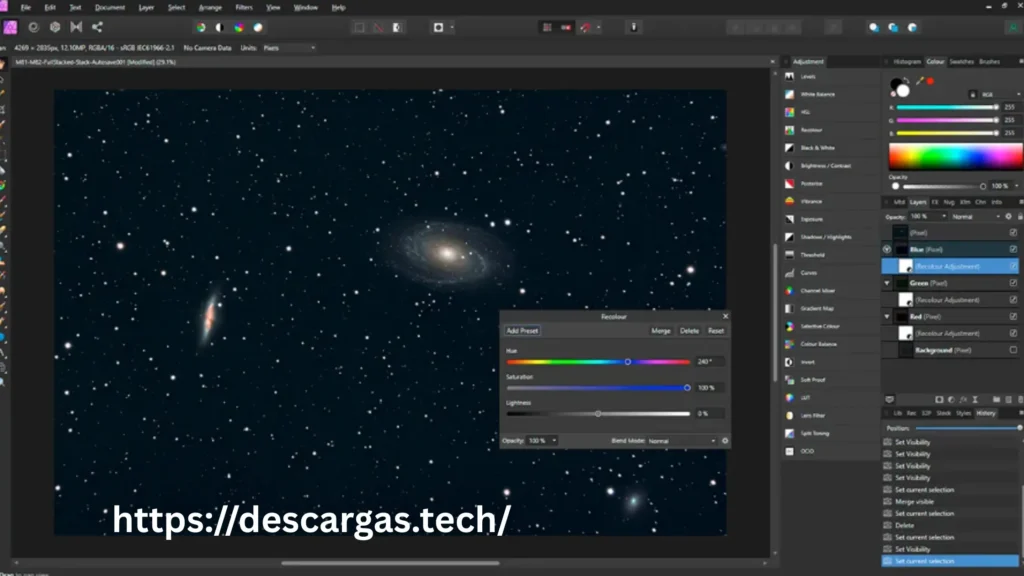Toggle visibility checkbox of Blue layer
Image resolution: width=1024 pixels, height=576 pixels.
pos(1013,249)
